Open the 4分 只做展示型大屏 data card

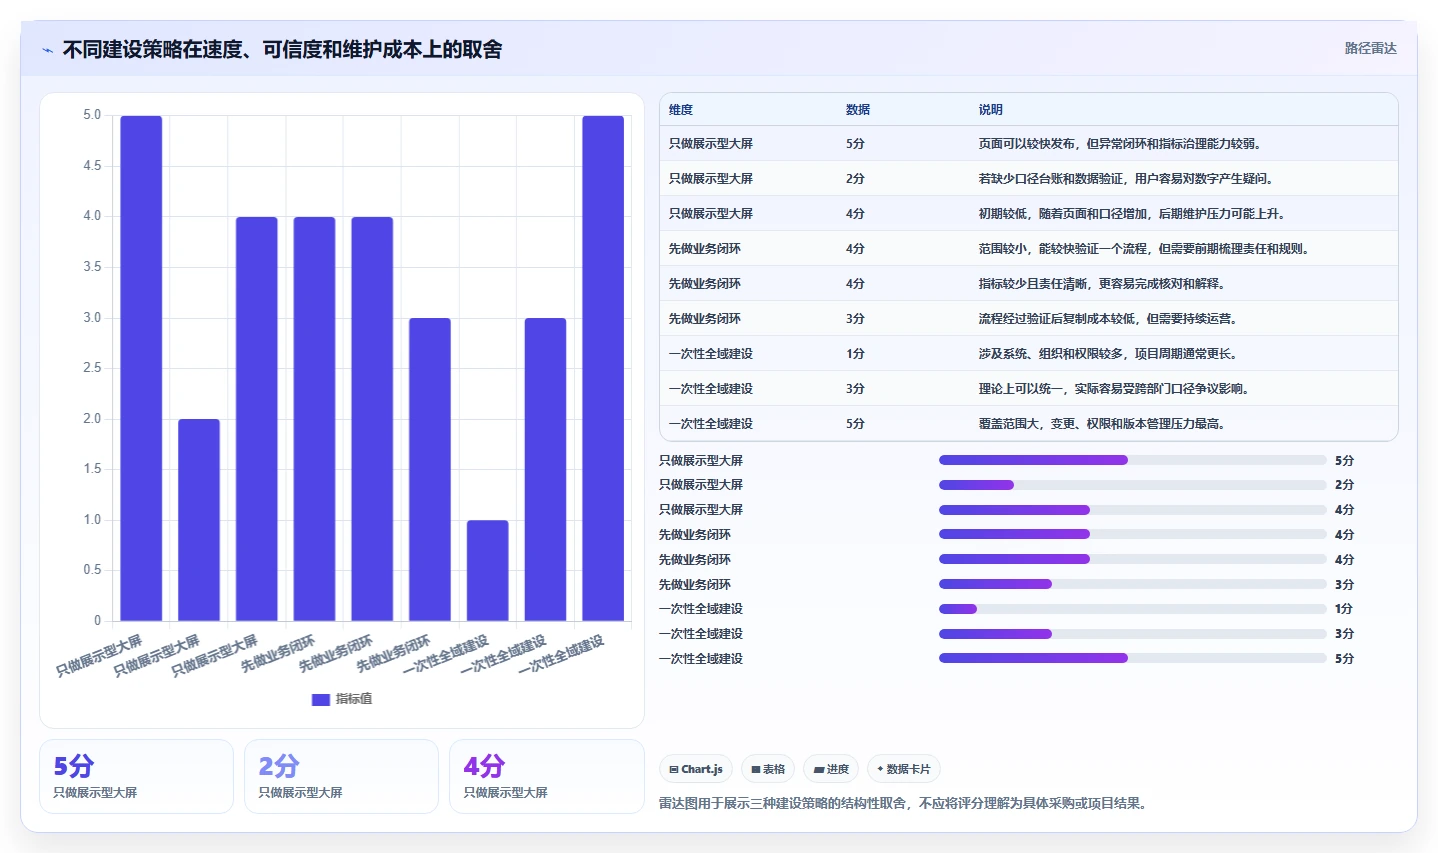point(546,777)
